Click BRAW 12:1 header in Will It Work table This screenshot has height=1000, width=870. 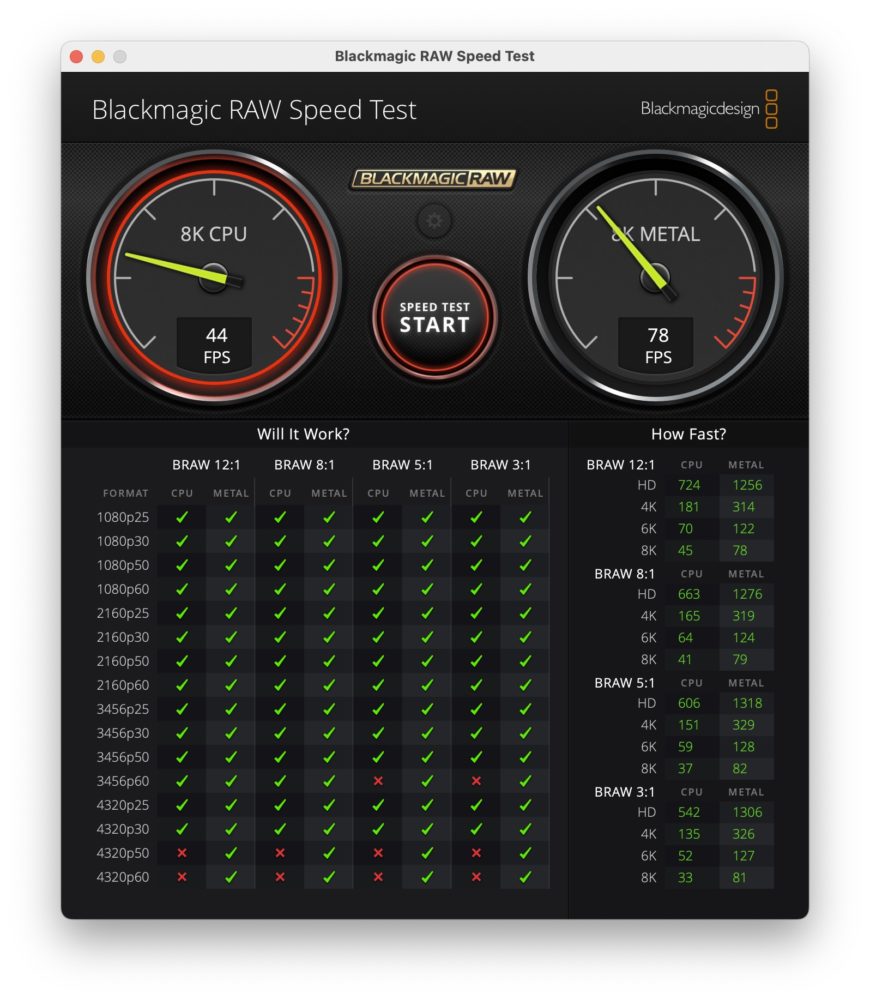(x=206, y=465)
